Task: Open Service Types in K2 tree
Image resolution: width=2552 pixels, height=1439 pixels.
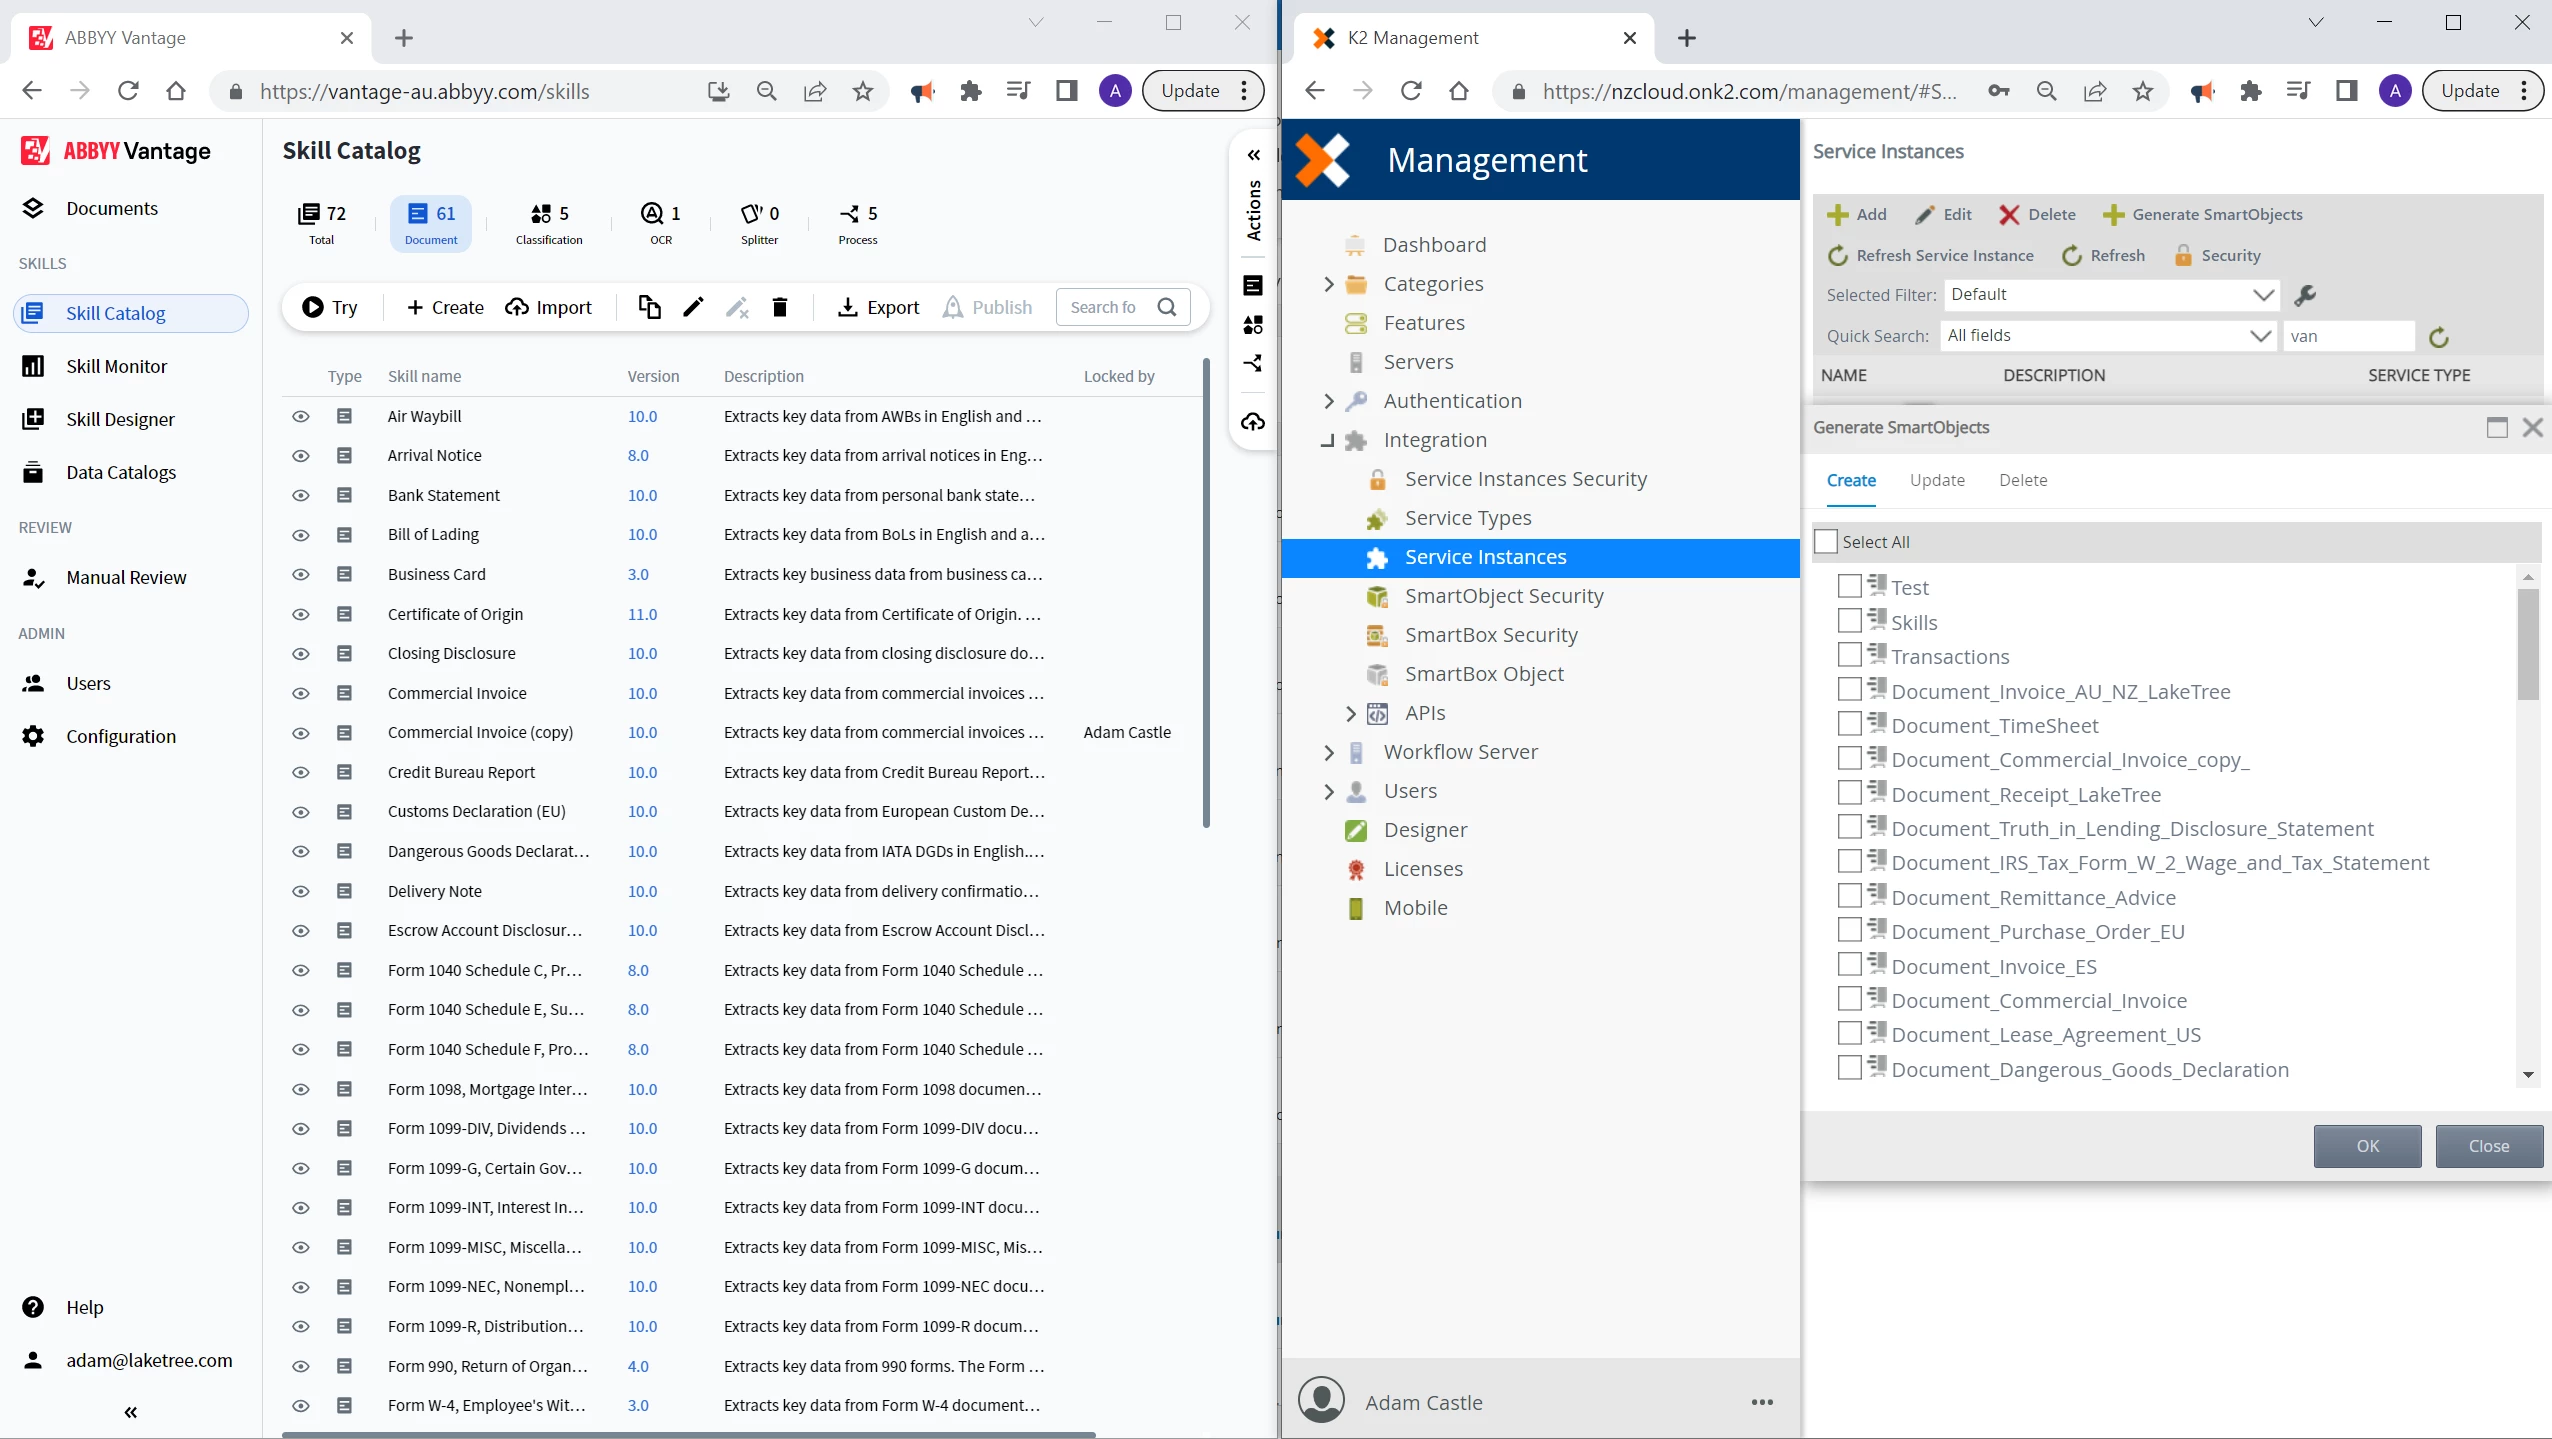Action: point(1467,518)
